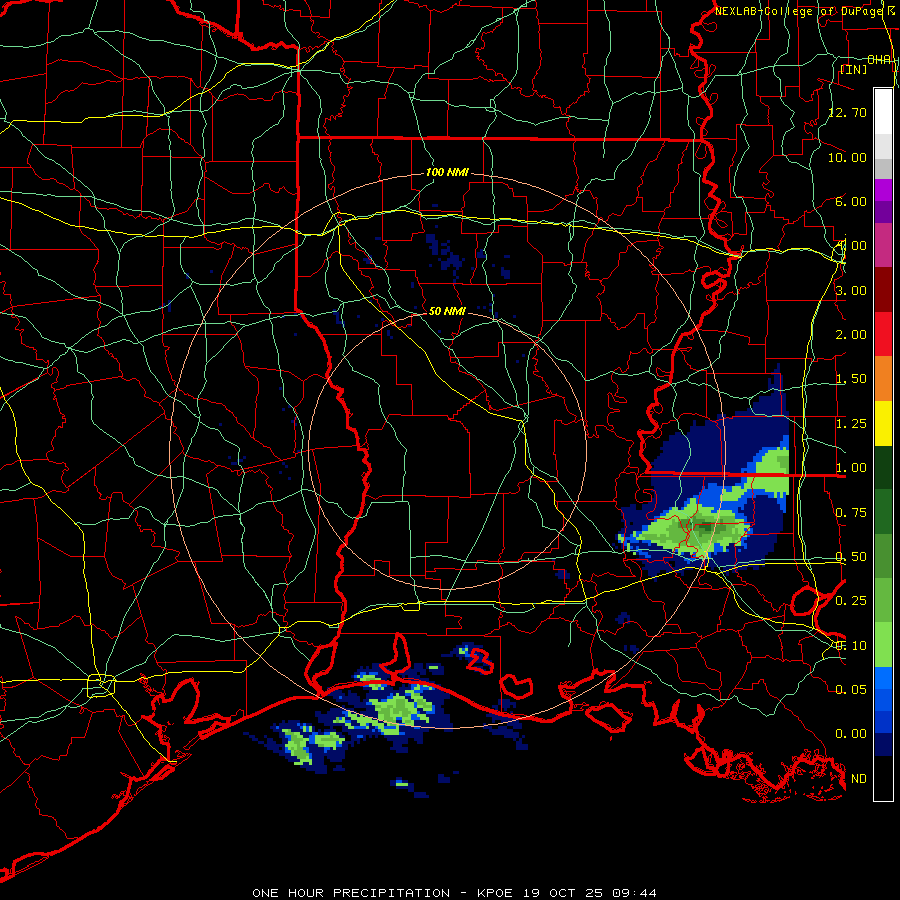Click the 0.75 legend value
Viewport: 900px width, 900px height.
point(851,513)
